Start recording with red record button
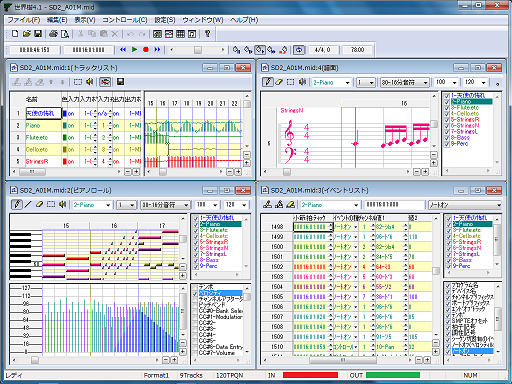The image size is (512, 384). coord(146,50)
